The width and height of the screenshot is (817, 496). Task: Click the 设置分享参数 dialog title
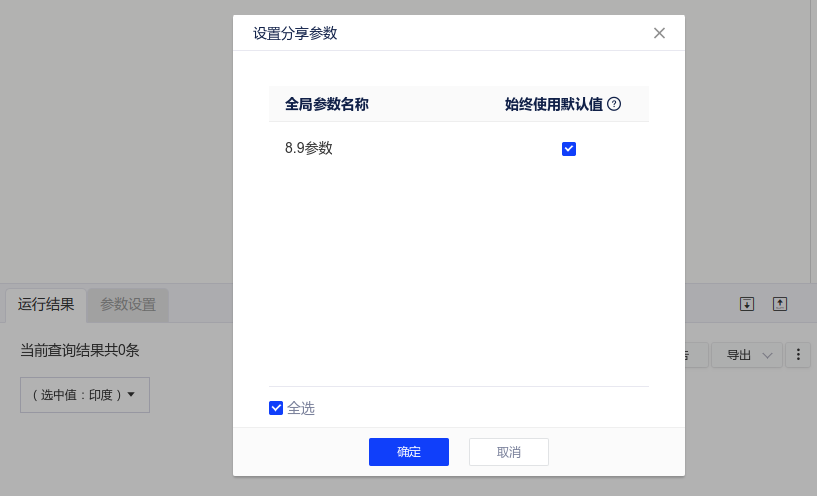tap(295, 33)
